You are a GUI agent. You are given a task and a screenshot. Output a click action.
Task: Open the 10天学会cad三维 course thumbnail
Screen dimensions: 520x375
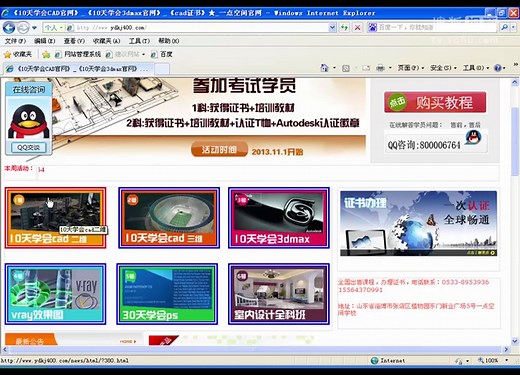click(169, 218)
